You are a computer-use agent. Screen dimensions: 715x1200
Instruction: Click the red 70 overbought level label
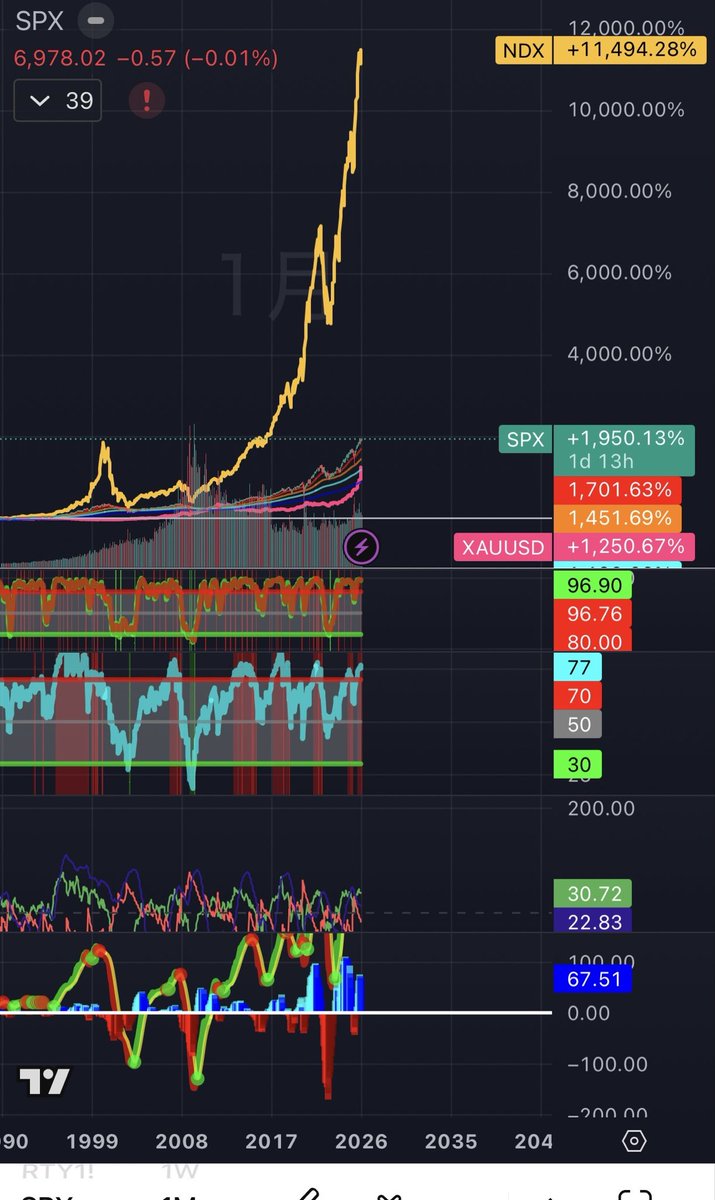579,695
